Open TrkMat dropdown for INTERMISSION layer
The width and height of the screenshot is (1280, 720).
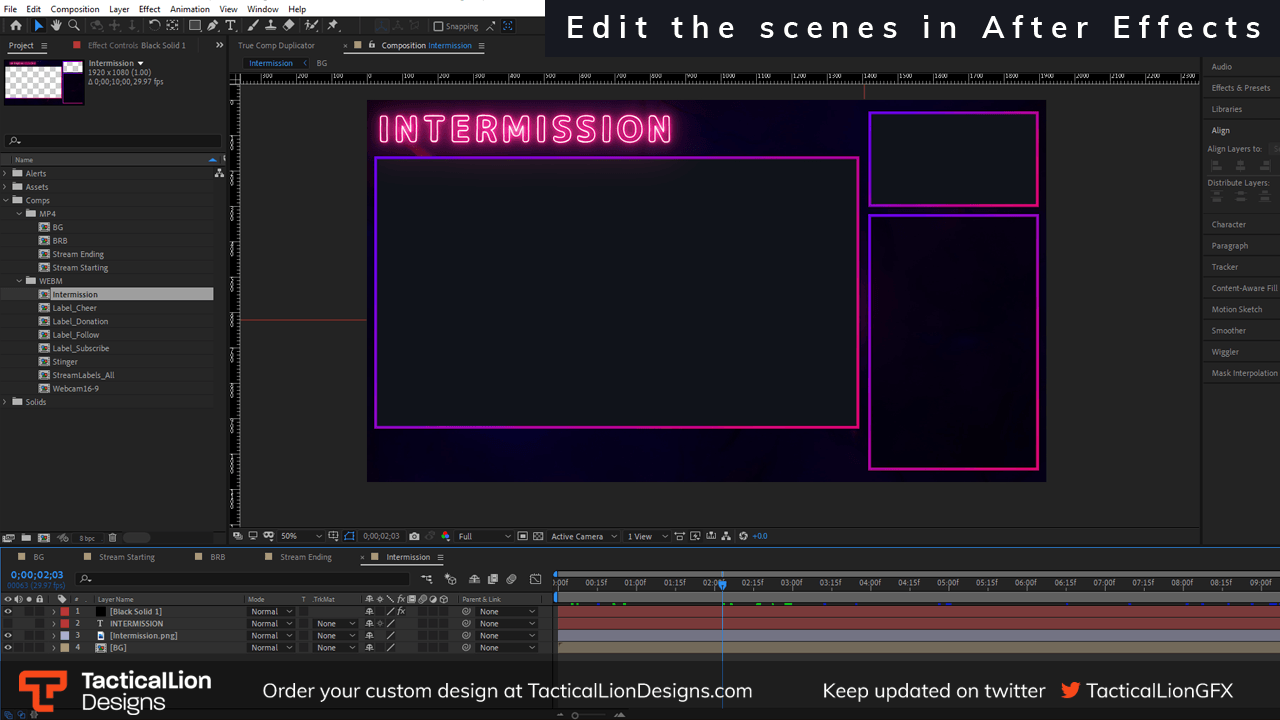click(335, 623)
